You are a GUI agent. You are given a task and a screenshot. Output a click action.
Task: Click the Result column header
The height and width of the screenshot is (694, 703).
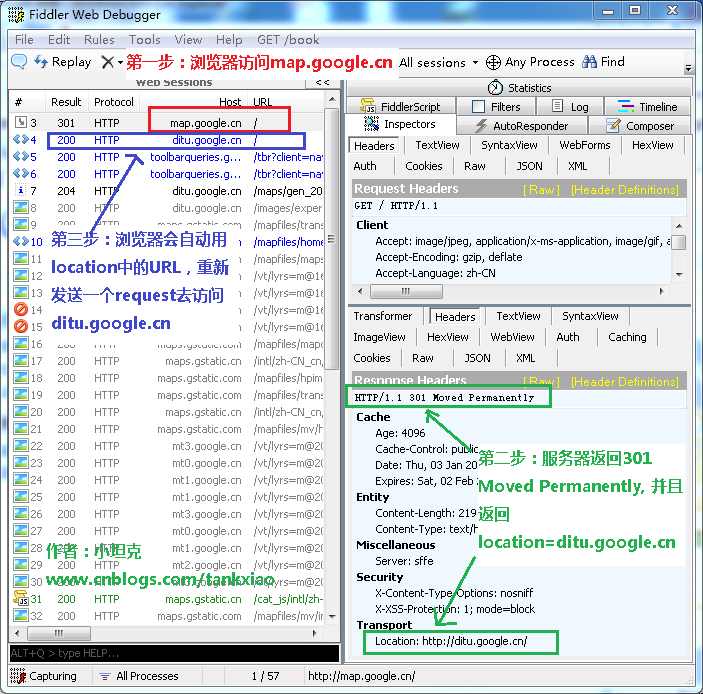pos(66,102)
